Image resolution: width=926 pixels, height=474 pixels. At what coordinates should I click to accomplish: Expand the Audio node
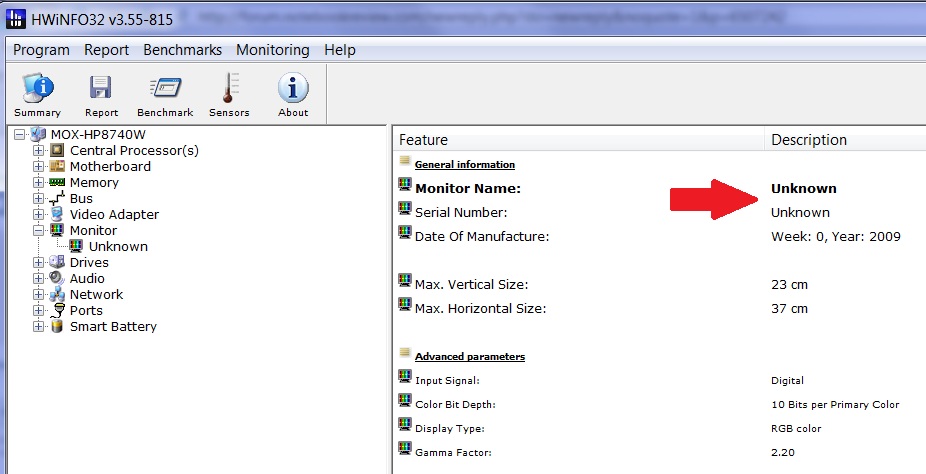tap(38, 278)
